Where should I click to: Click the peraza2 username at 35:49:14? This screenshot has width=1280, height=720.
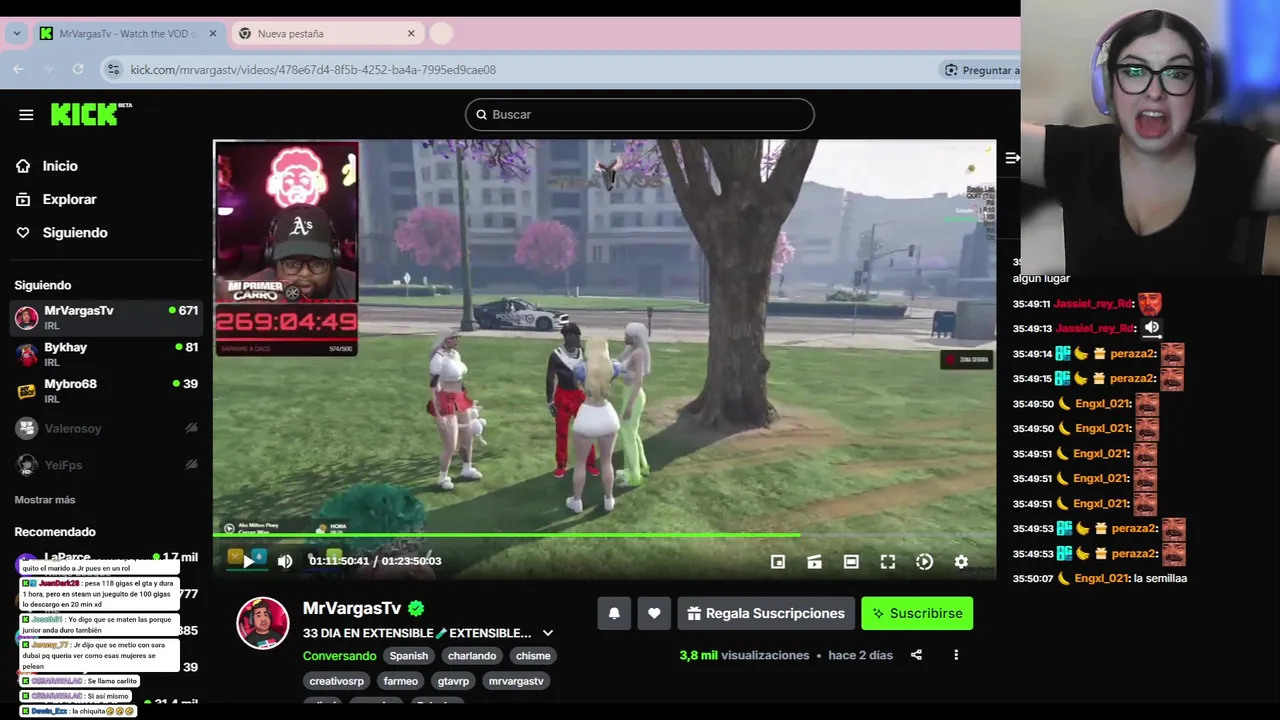(x=1133, y=353)
